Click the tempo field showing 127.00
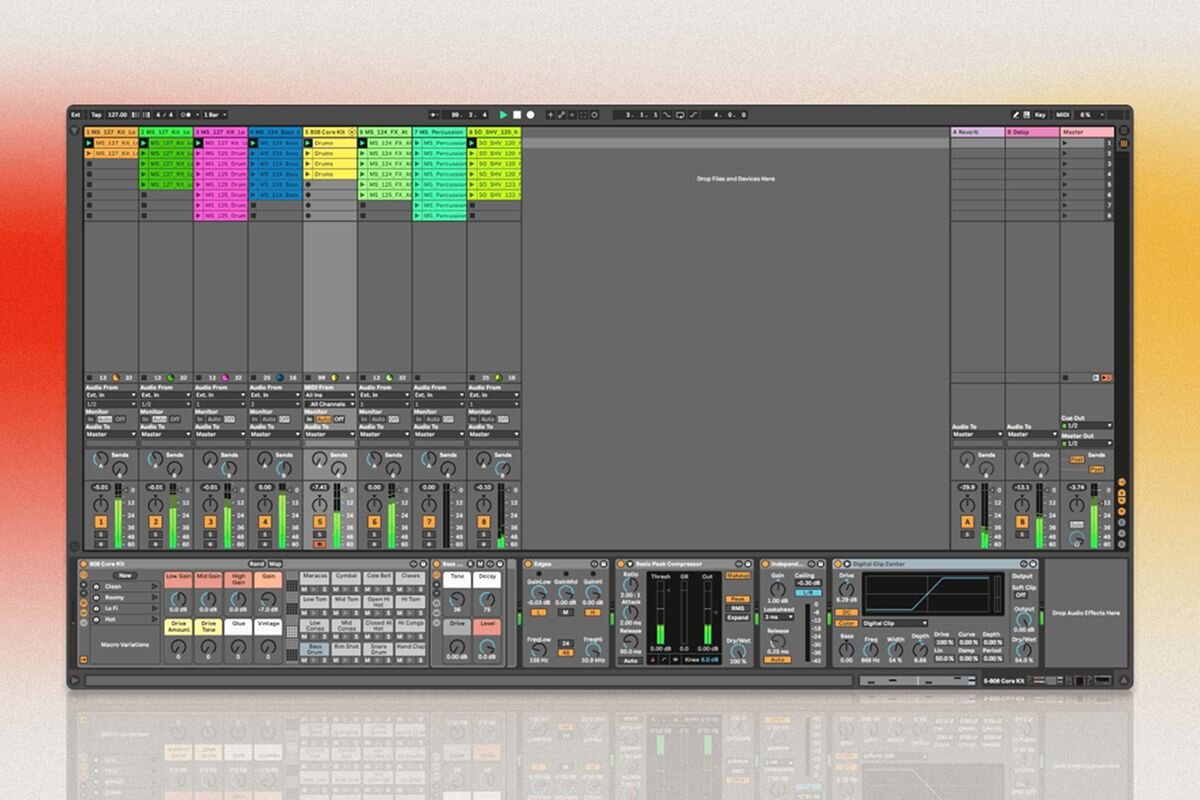 [118, 115]
